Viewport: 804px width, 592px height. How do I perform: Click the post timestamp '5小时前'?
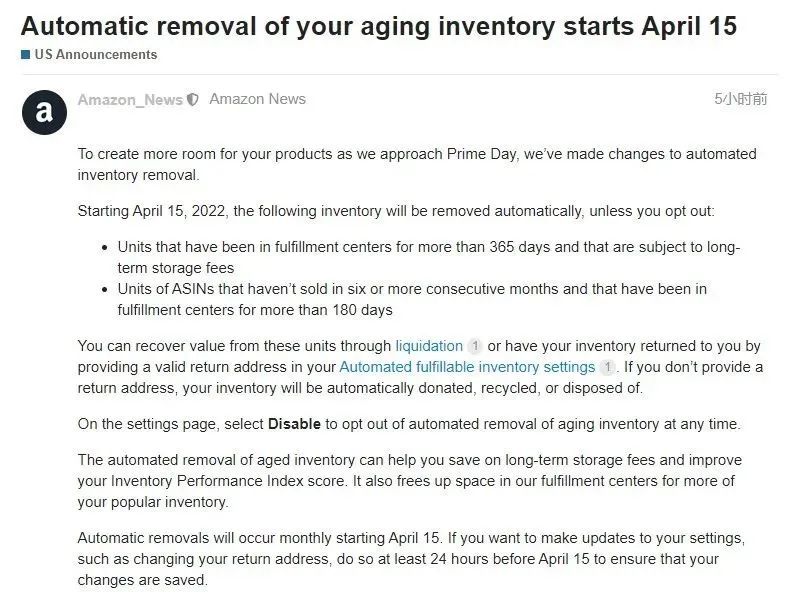(740, 99)
